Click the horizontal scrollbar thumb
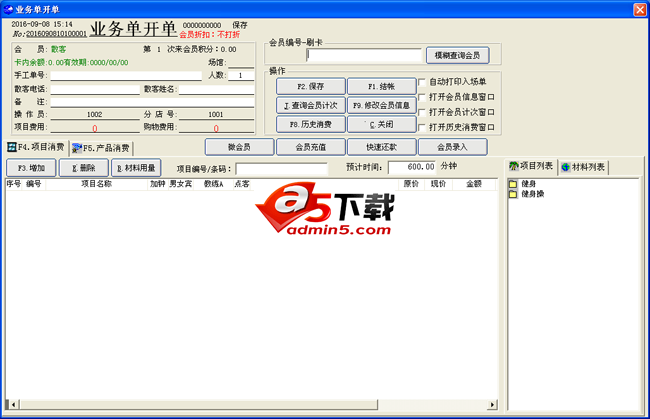The width and height of the screenshot is (650, 419). (x=199, y=404)
